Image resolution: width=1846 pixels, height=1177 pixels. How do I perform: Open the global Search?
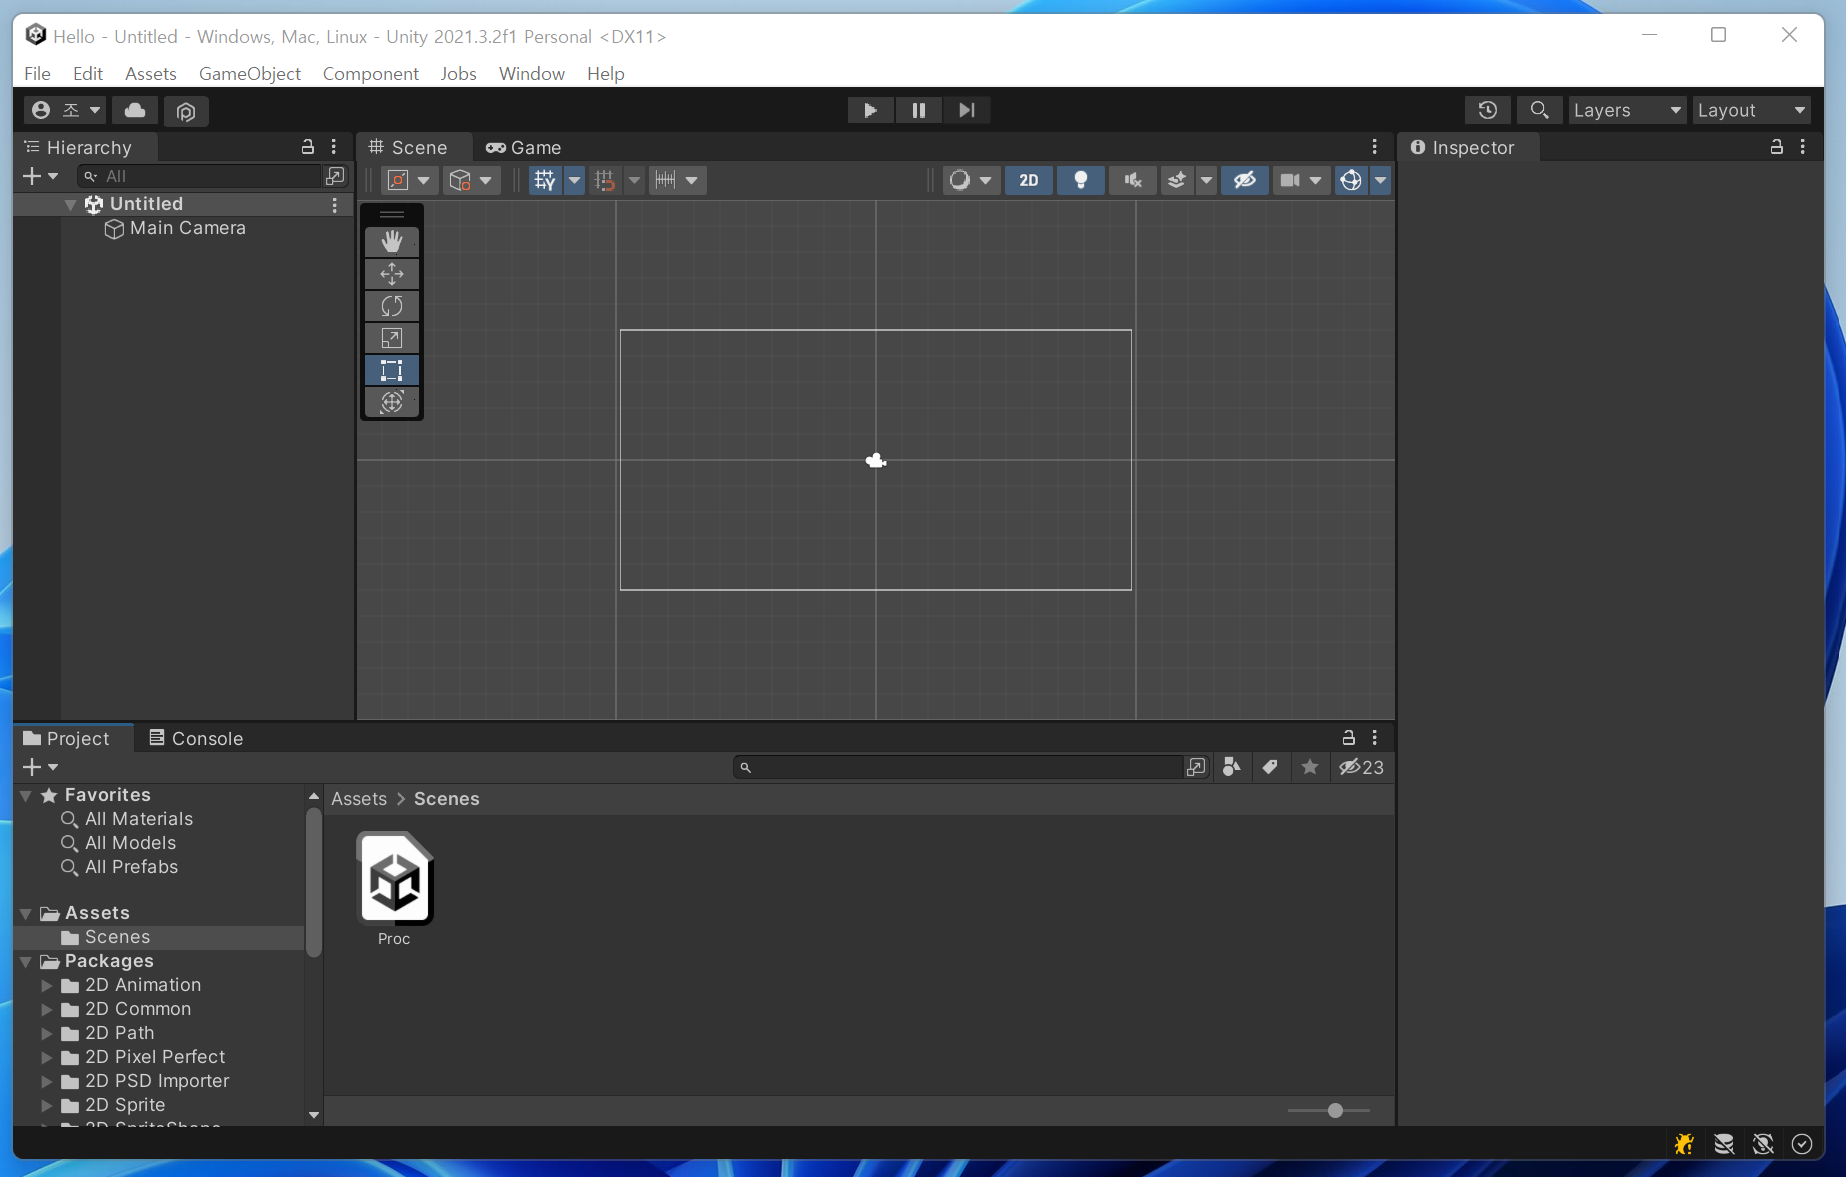click(1540, 110)
